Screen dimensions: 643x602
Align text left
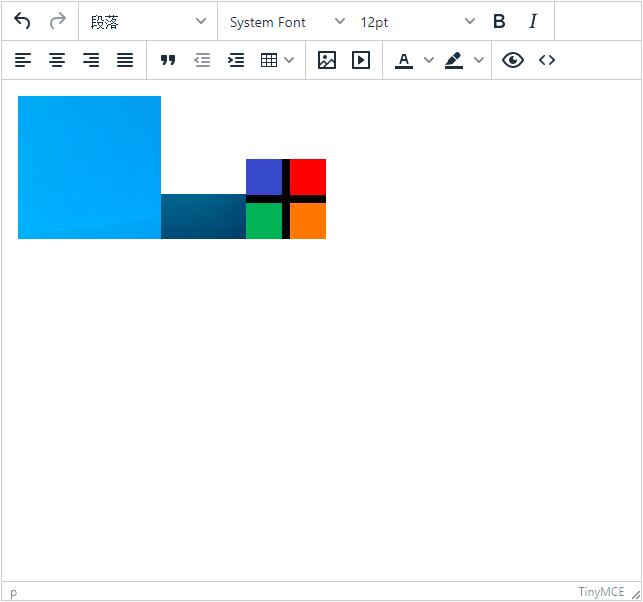(x=23, y=60)
